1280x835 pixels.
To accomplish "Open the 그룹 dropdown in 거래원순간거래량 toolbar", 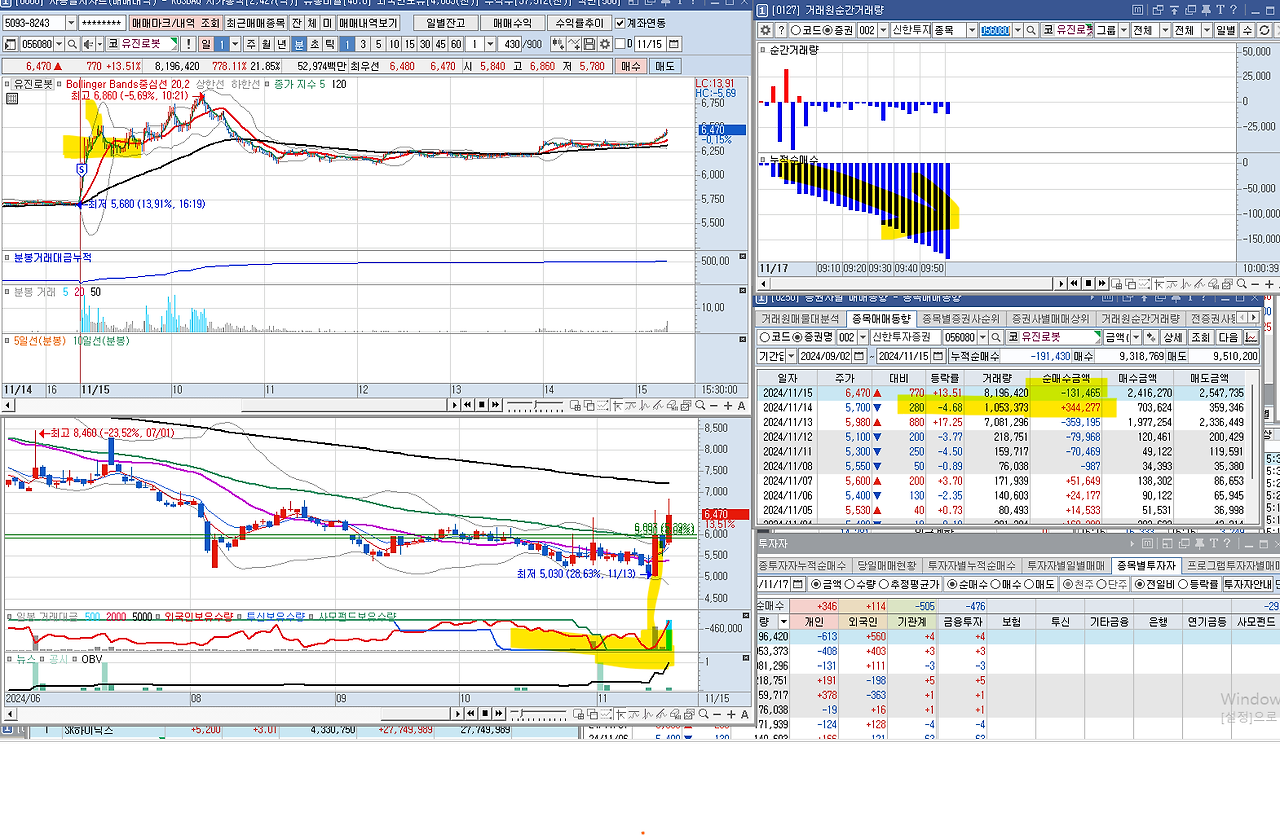I will point(1124,30).
